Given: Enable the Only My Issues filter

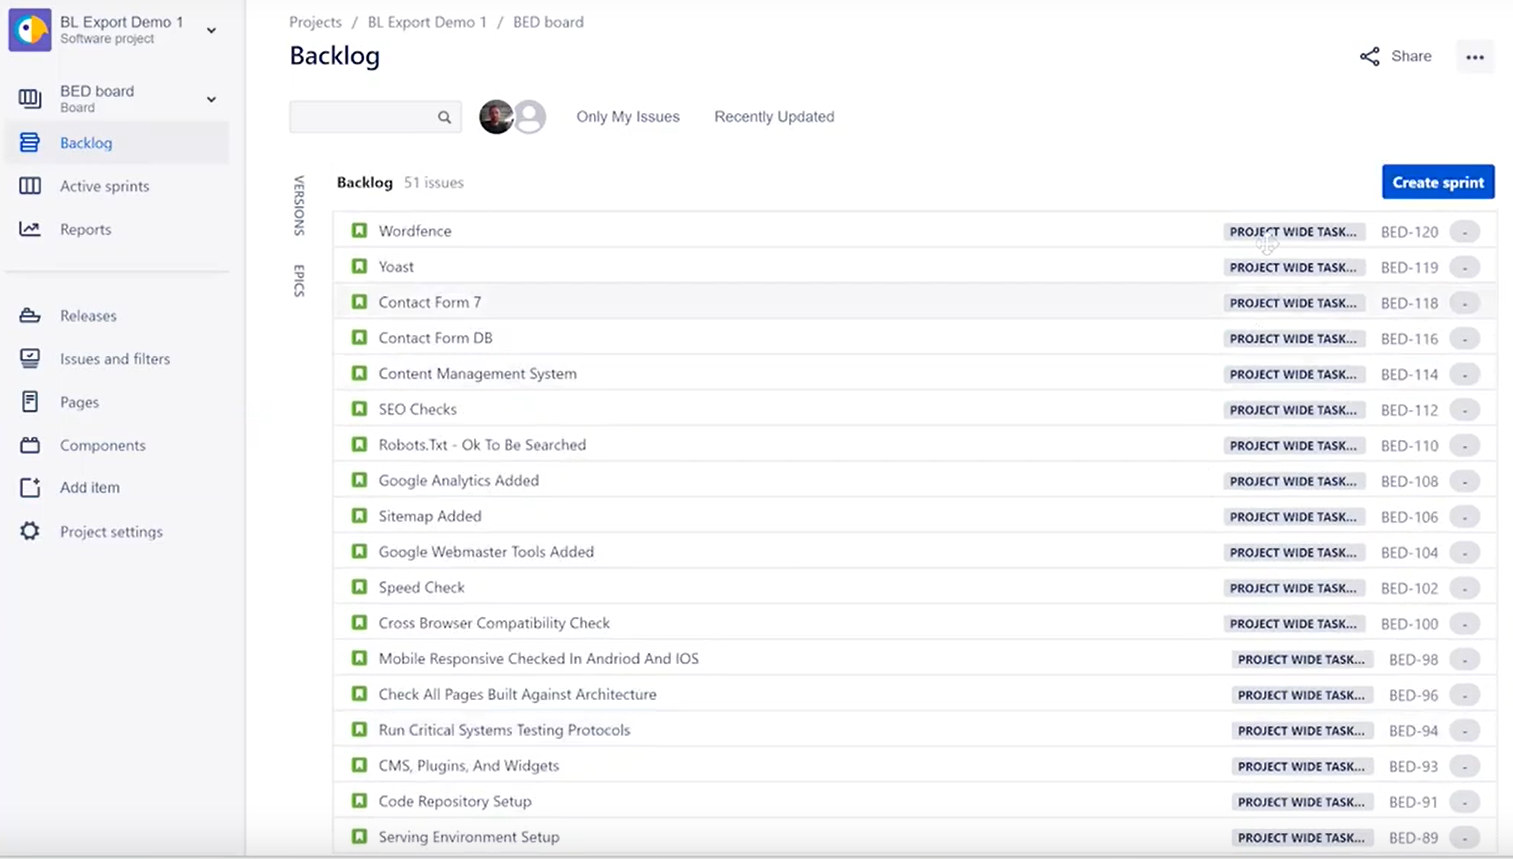Looking at the screenshot, I should [627, 117].
